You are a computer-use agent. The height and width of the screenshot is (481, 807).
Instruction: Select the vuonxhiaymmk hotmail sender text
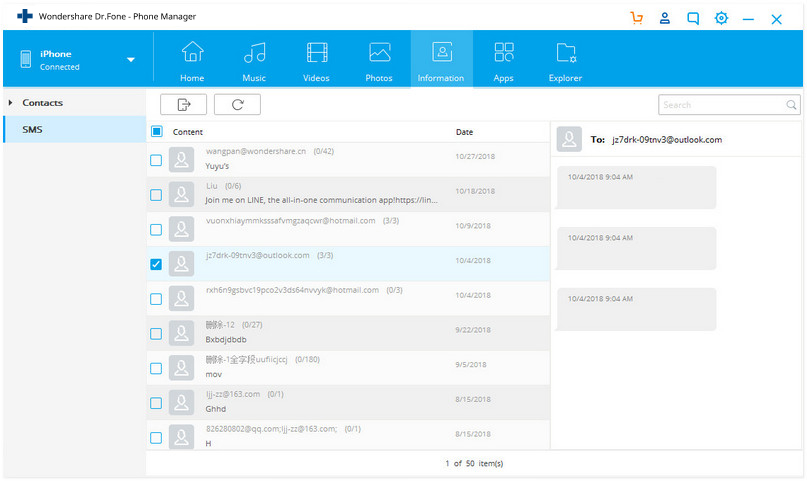pyautogui.click(x=290, y=221)
